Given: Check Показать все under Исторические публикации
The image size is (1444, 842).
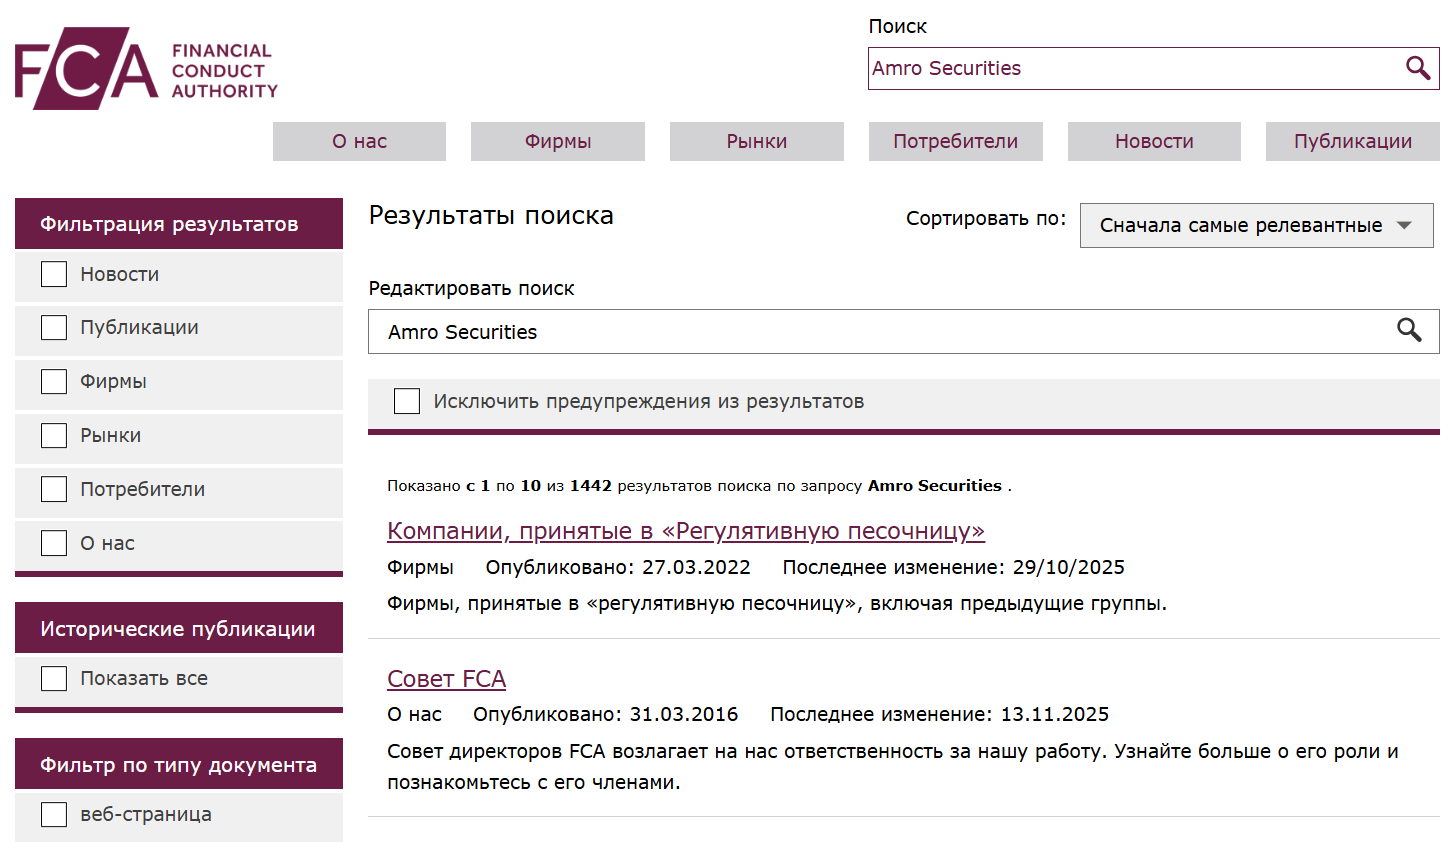Looking at the screenshot, I should pos(53,678).
